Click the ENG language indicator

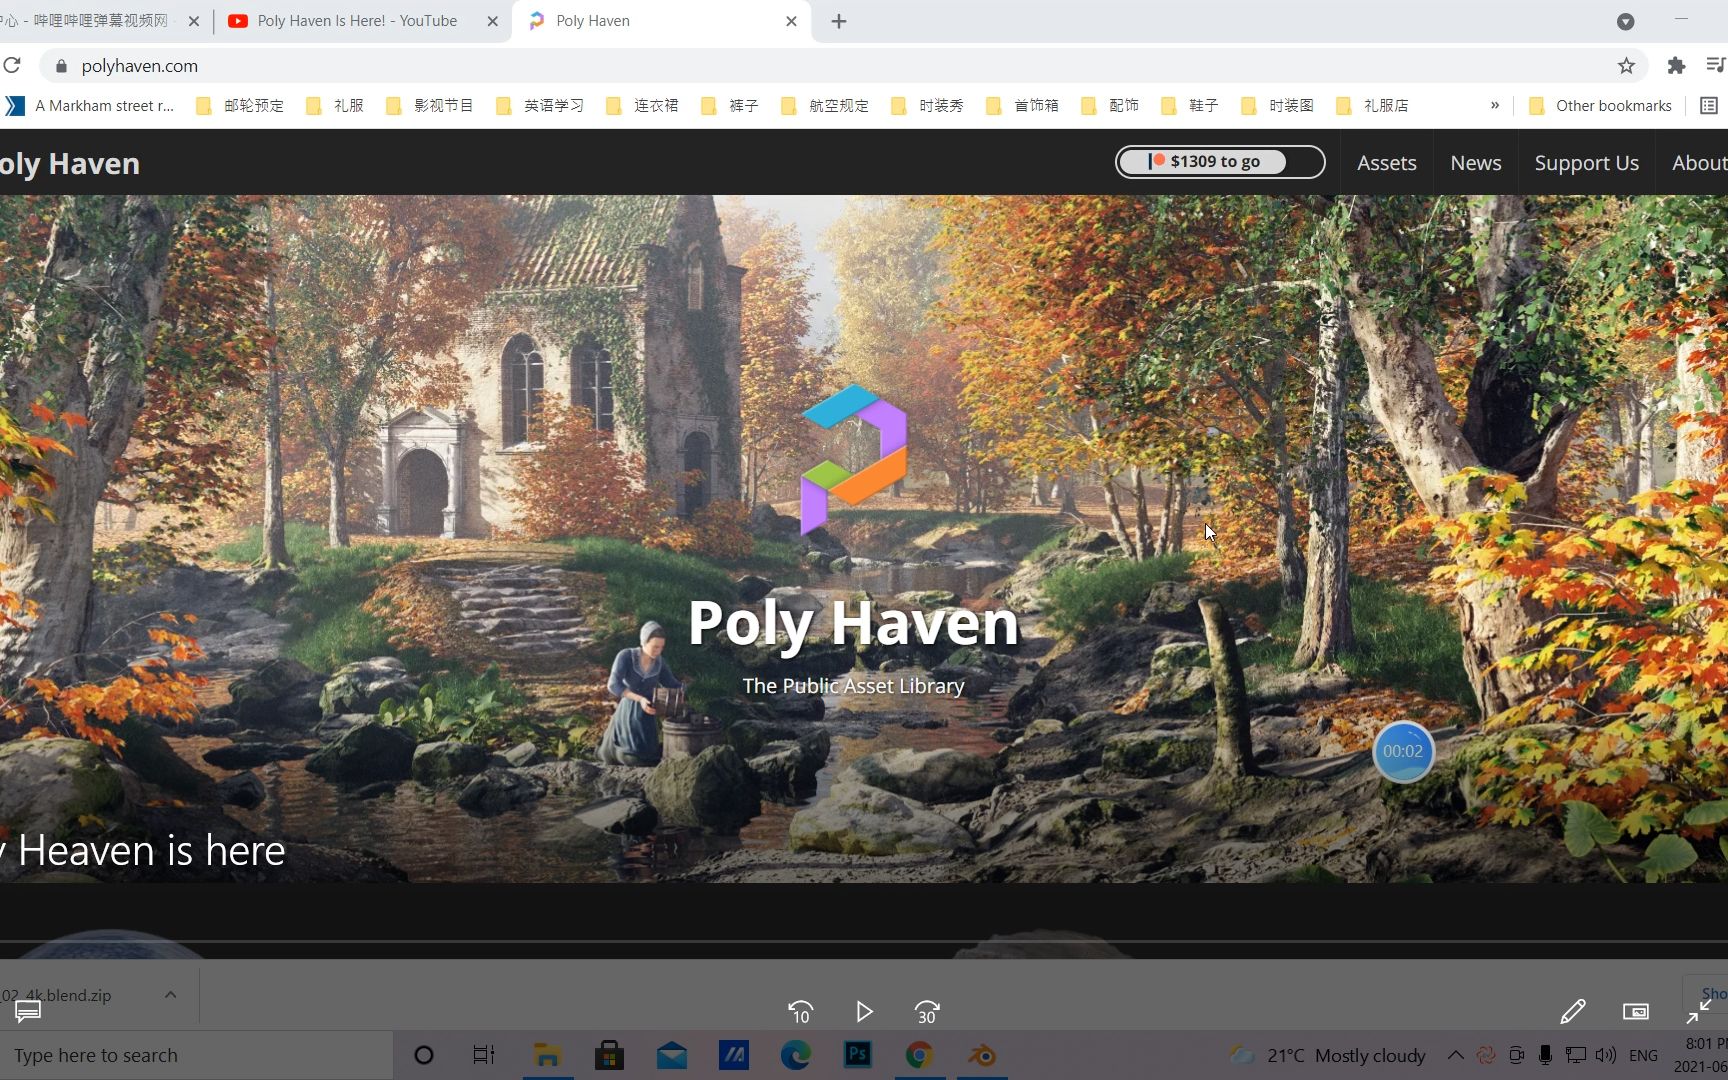click(1643, 1055)
